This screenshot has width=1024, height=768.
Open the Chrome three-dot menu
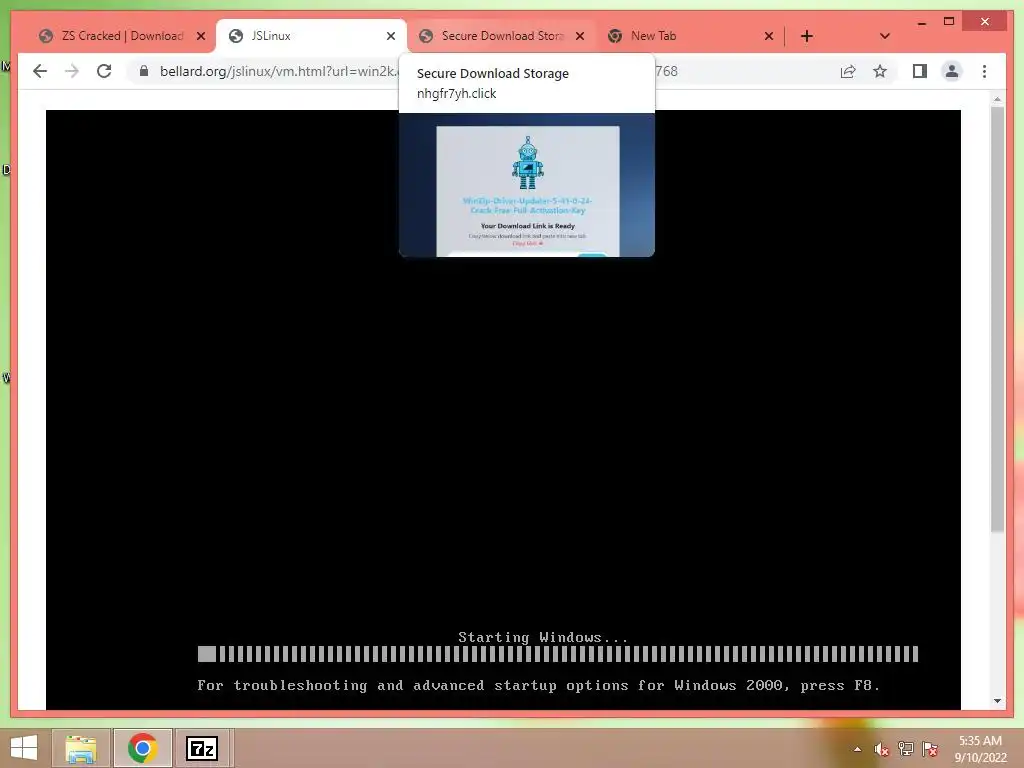tap(984, 71)
